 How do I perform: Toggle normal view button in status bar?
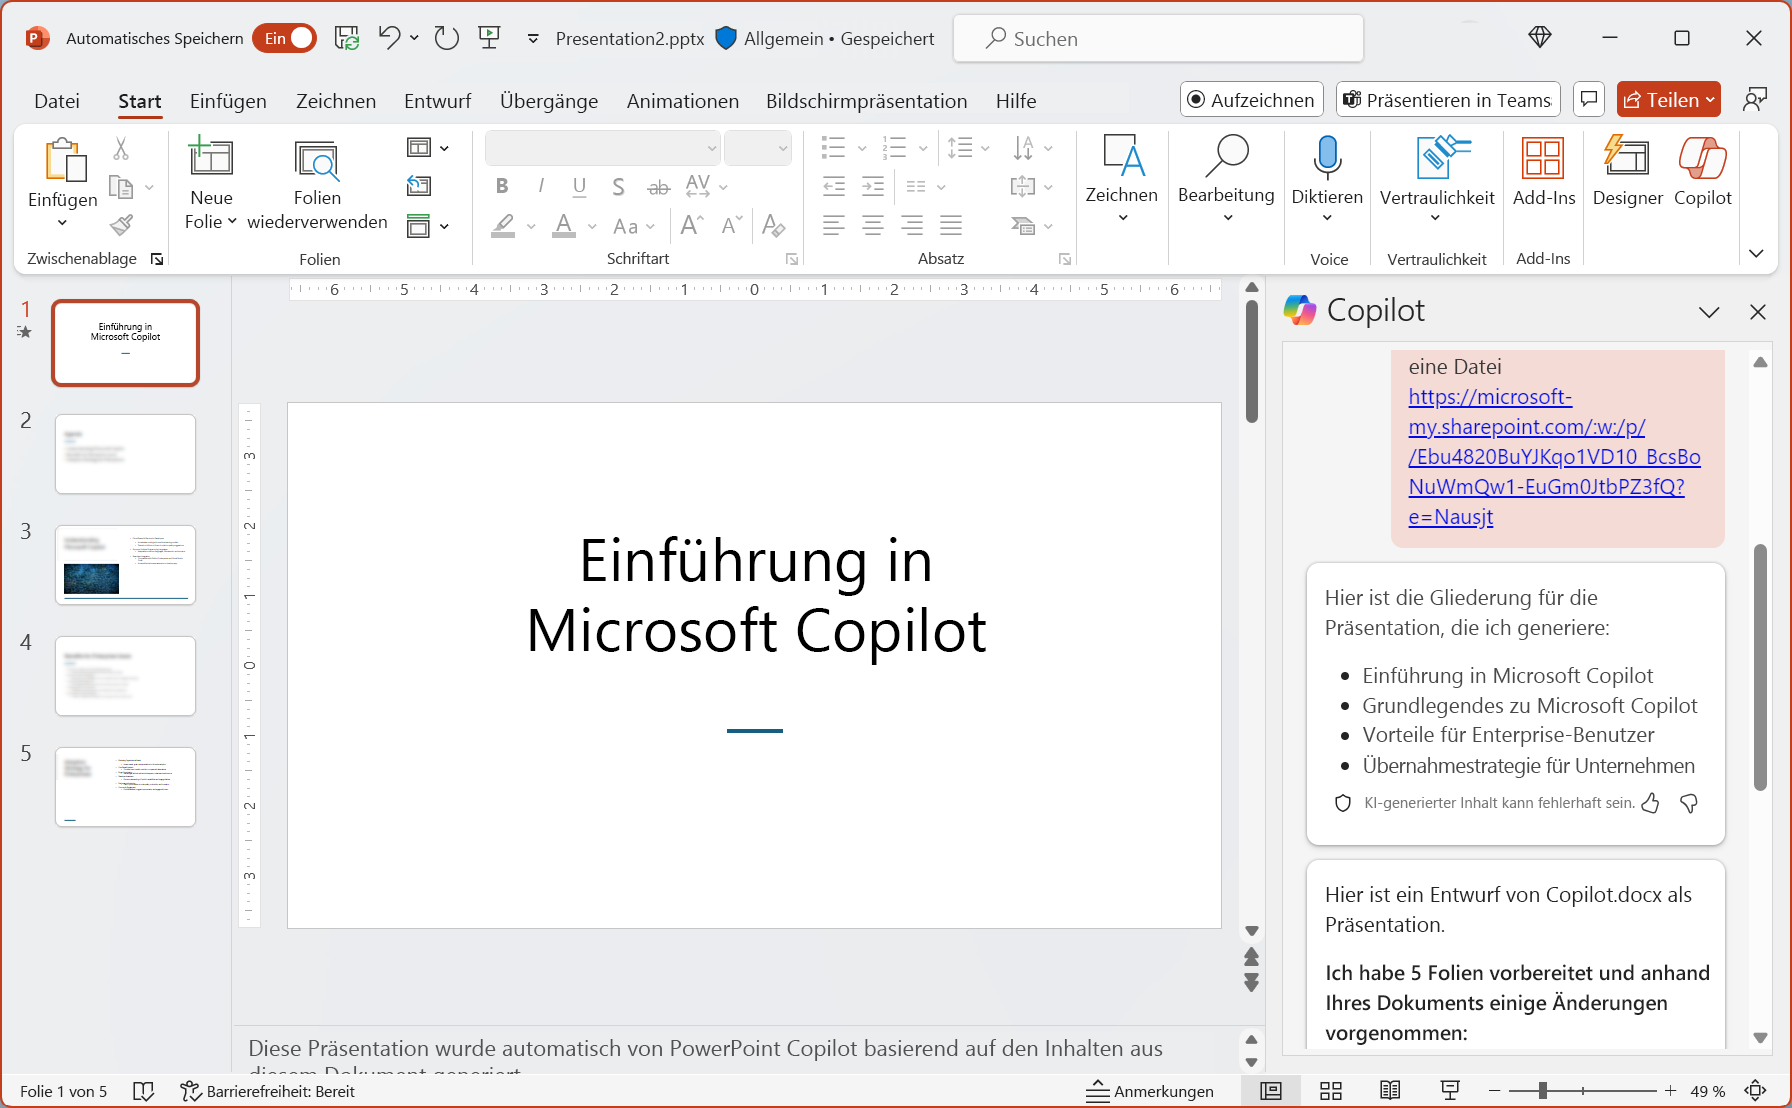[1271, 1091]
